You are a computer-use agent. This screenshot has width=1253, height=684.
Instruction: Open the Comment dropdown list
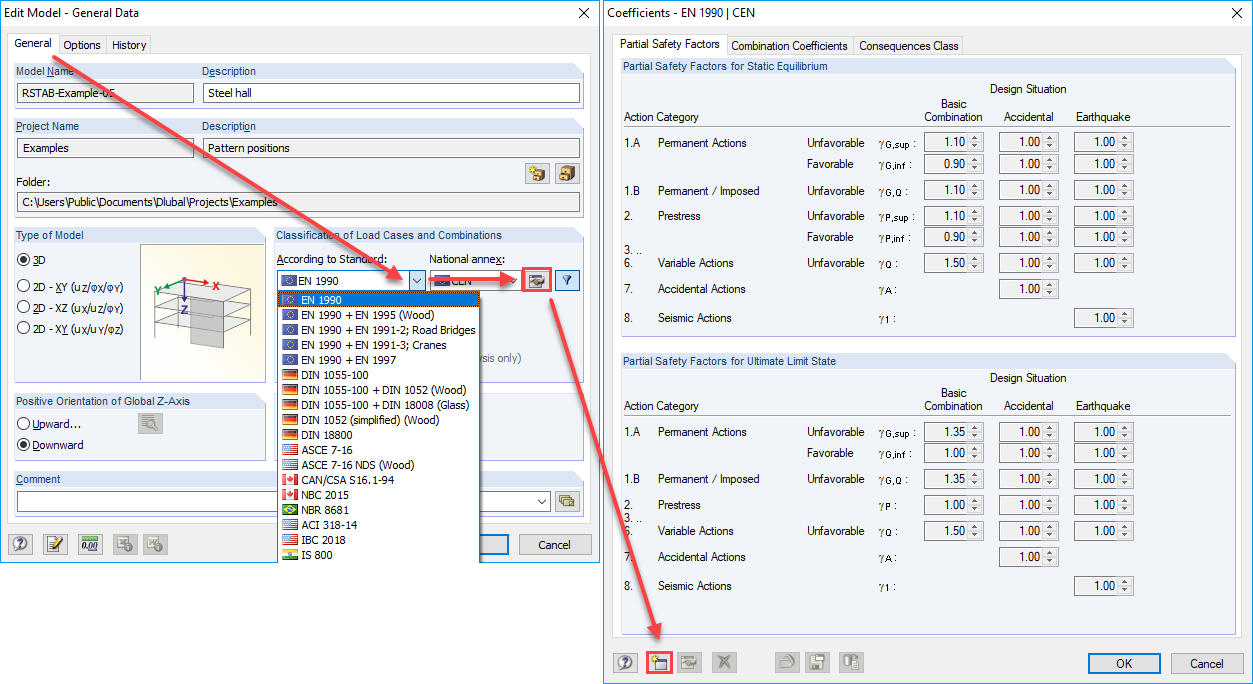(x=541, y=502)
